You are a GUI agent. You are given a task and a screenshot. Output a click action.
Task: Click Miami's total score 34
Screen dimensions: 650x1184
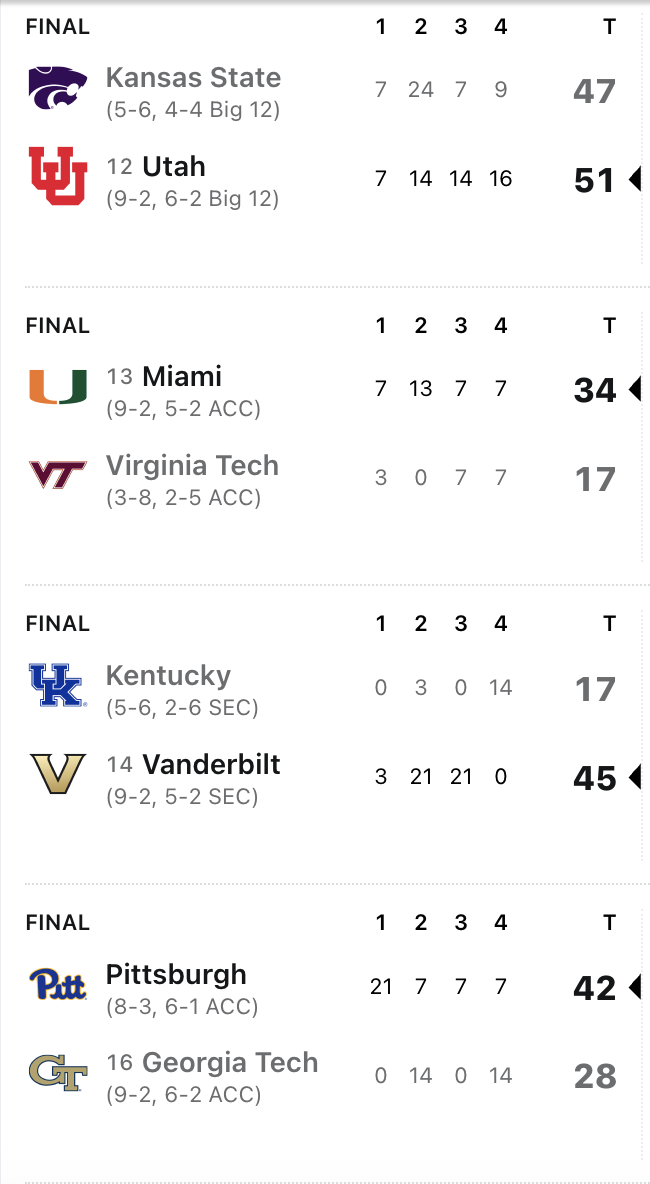(x=594, y=390)
